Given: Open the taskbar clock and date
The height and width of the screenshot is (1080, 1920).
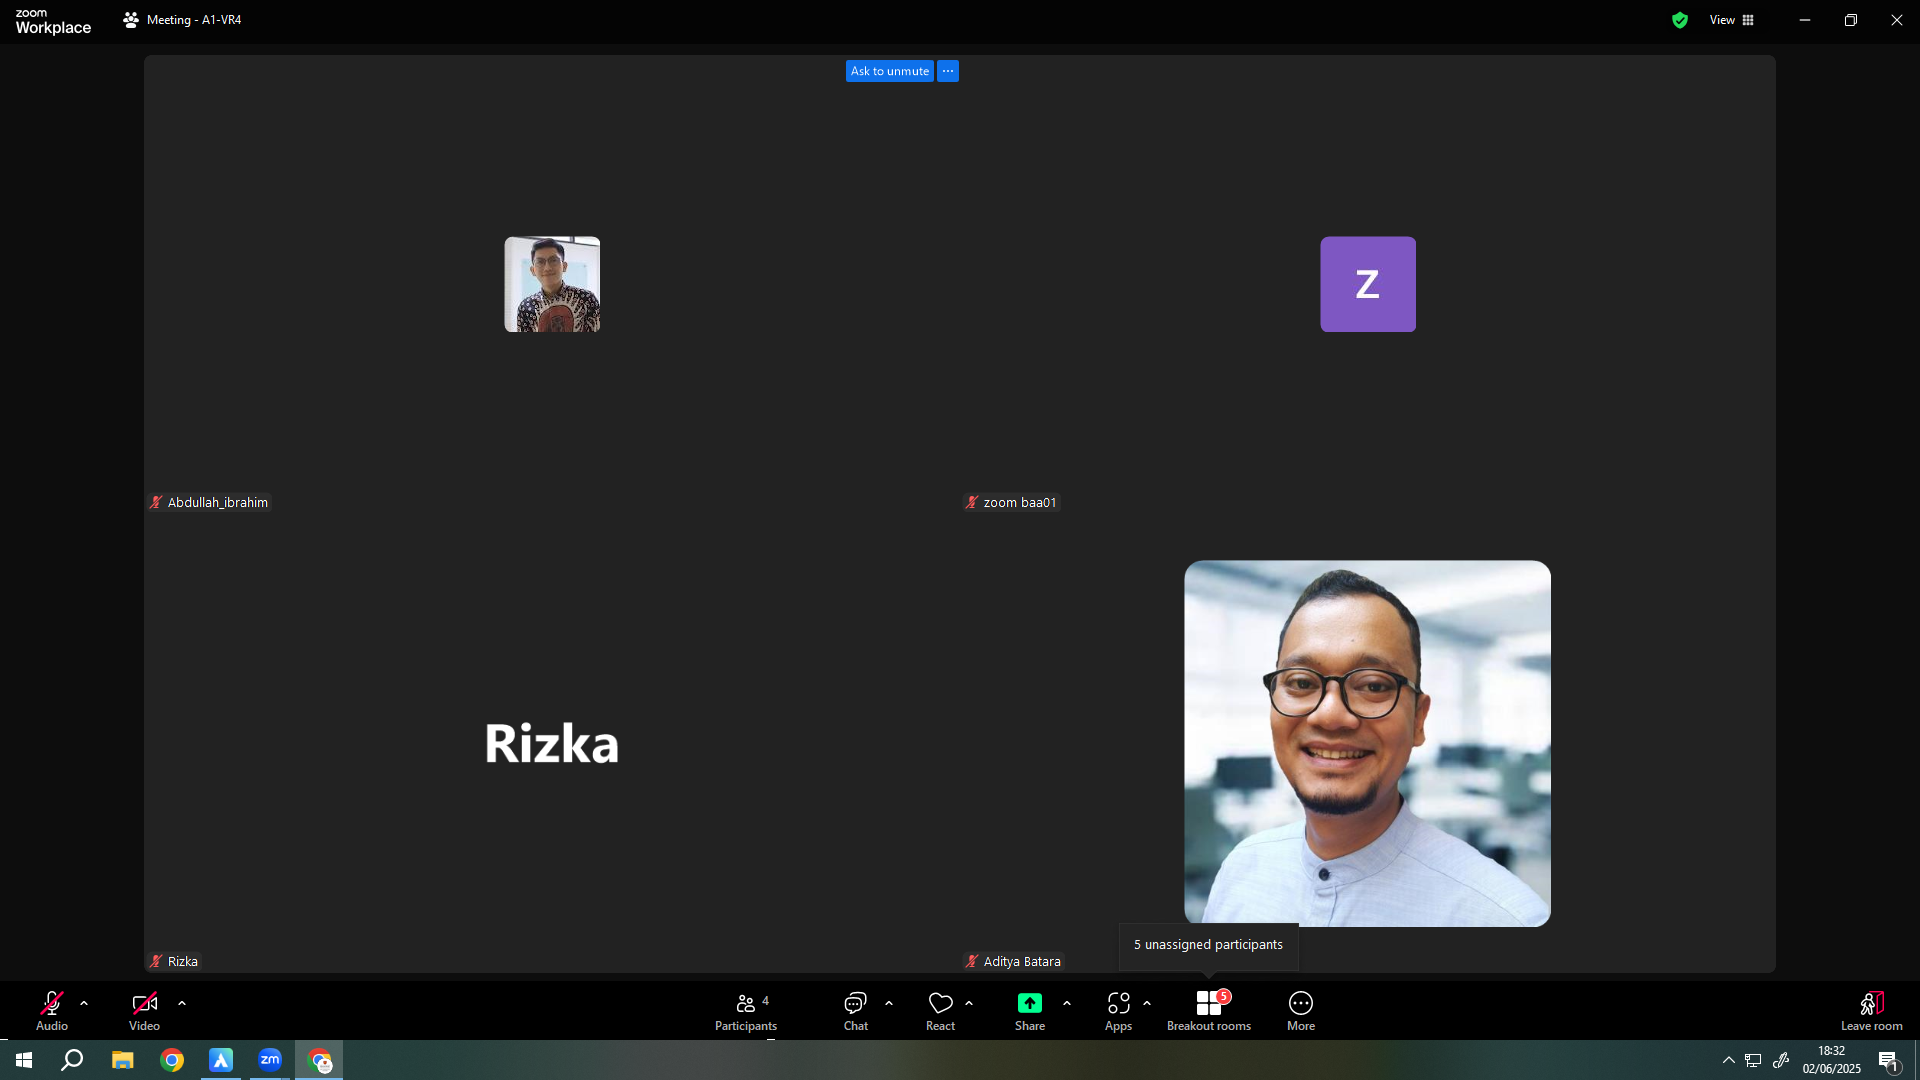Looking at the screenshot, I should click(1832, 1060).
